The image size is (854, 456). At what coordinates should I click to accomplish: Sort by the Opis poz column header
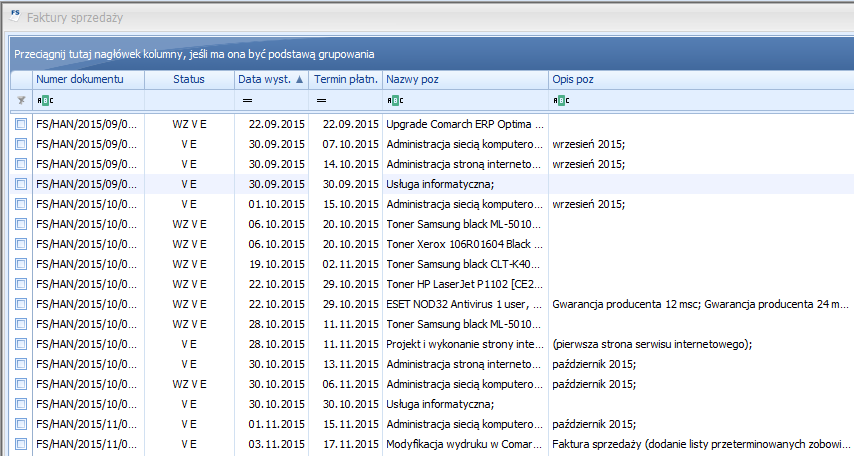[702, 80]
